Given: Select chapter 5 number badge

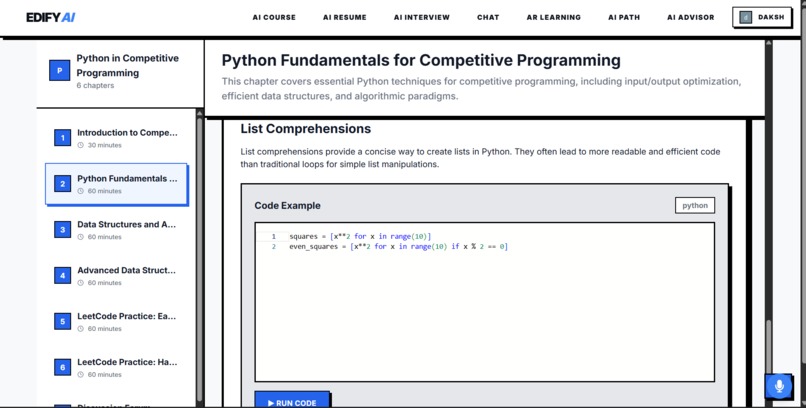Looking at the screenshot, I should point(63,321).
